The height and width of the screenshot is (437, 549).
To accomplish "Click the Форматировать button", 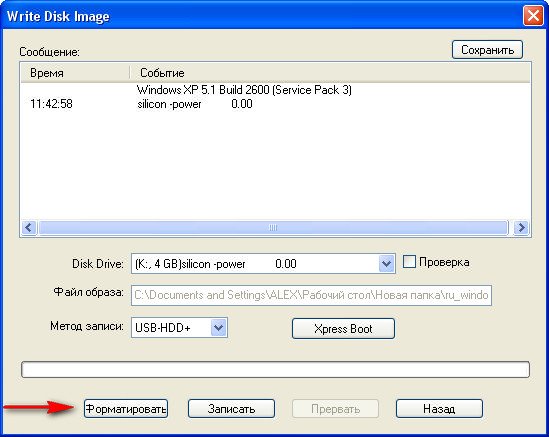I will (x=126, y=409).
